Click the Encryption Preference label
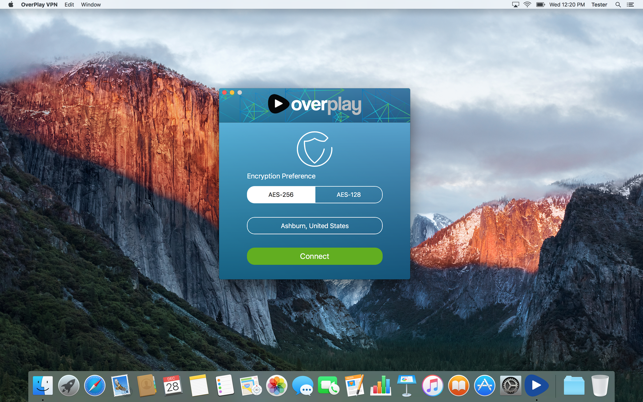 pos(281,176)
